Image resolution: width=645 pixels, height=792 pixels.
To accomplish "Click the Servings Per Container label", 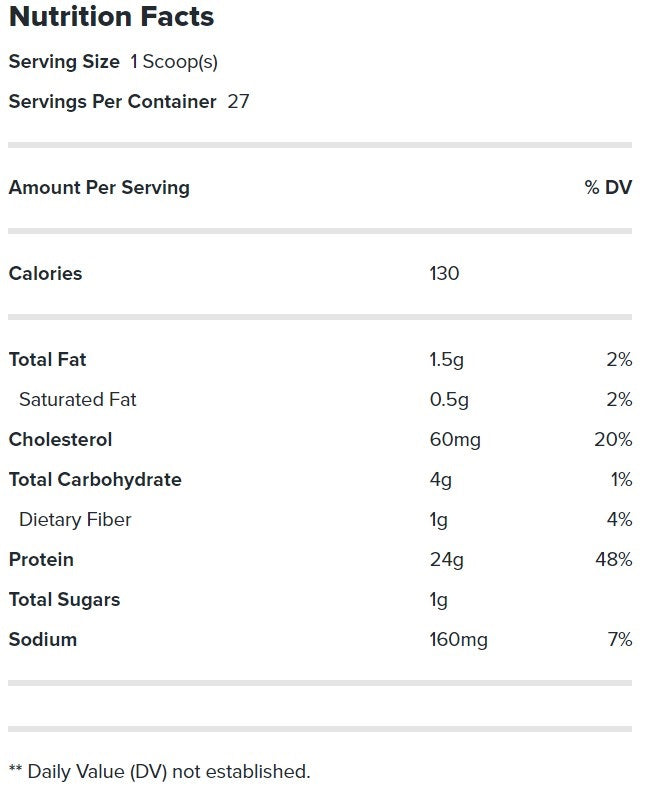I will [x=112, y=102].
